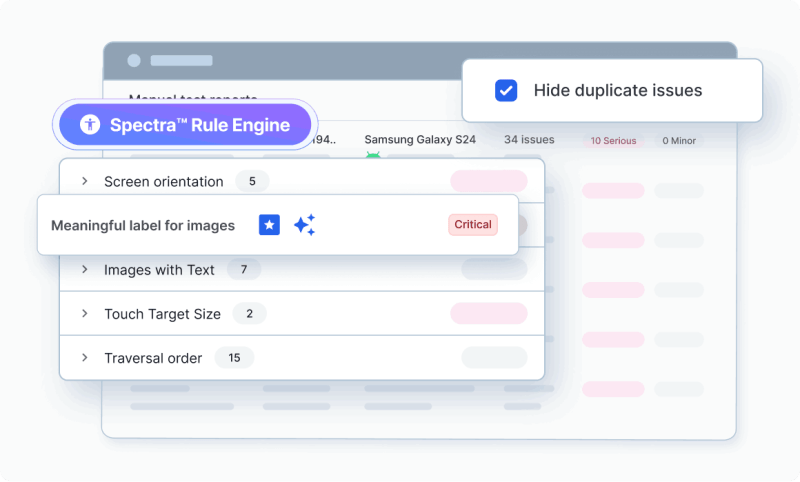
Task: Expand the Screen orientation row chevron
Action: [85, 181]
